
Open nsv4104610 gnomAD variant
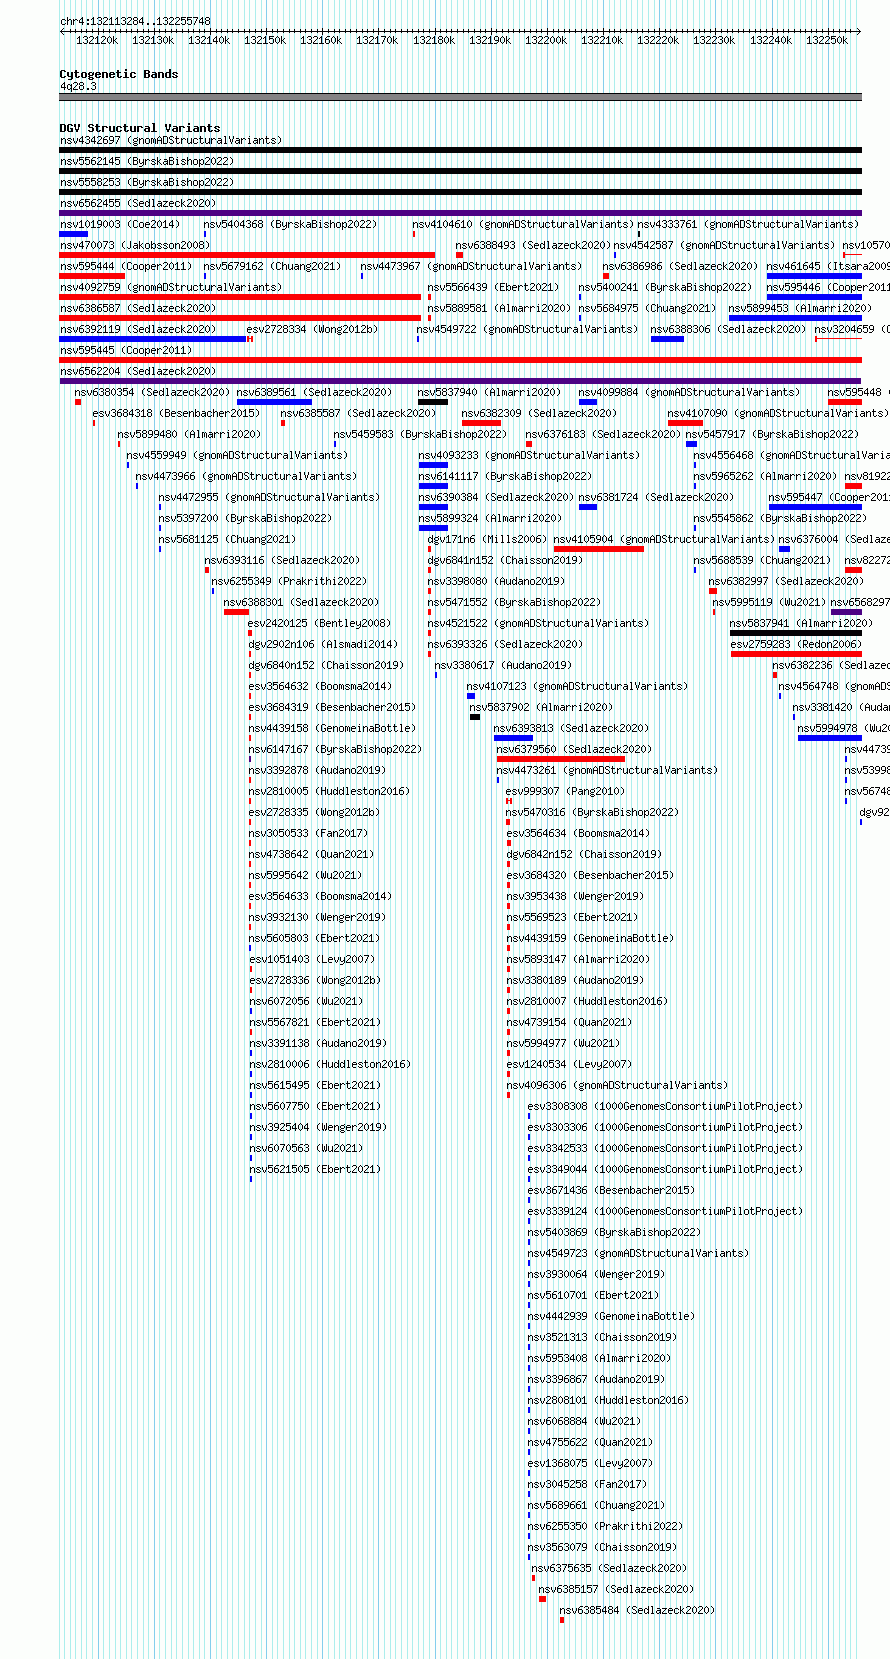pos(523,224)
